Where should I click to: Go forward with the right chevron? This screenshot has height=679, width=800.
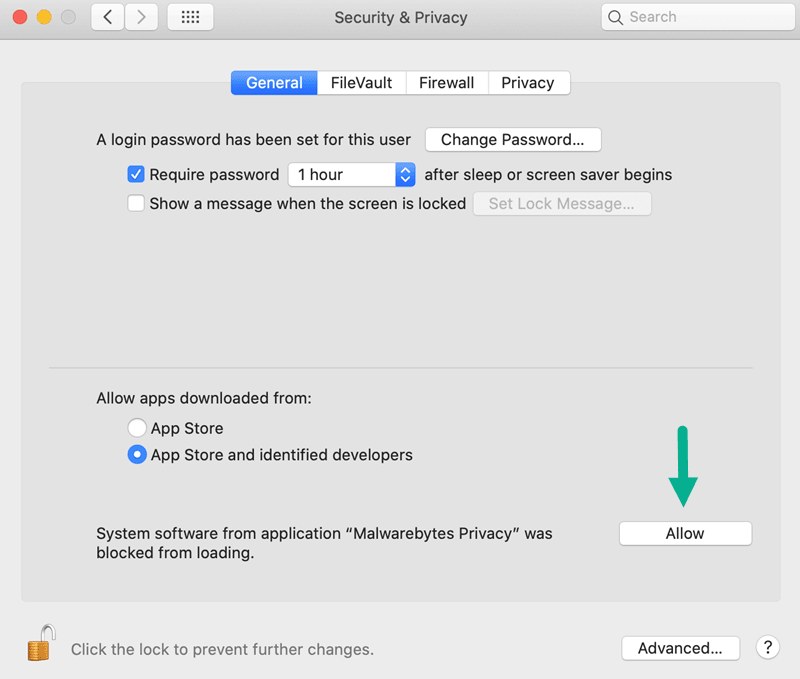point(141,17)
